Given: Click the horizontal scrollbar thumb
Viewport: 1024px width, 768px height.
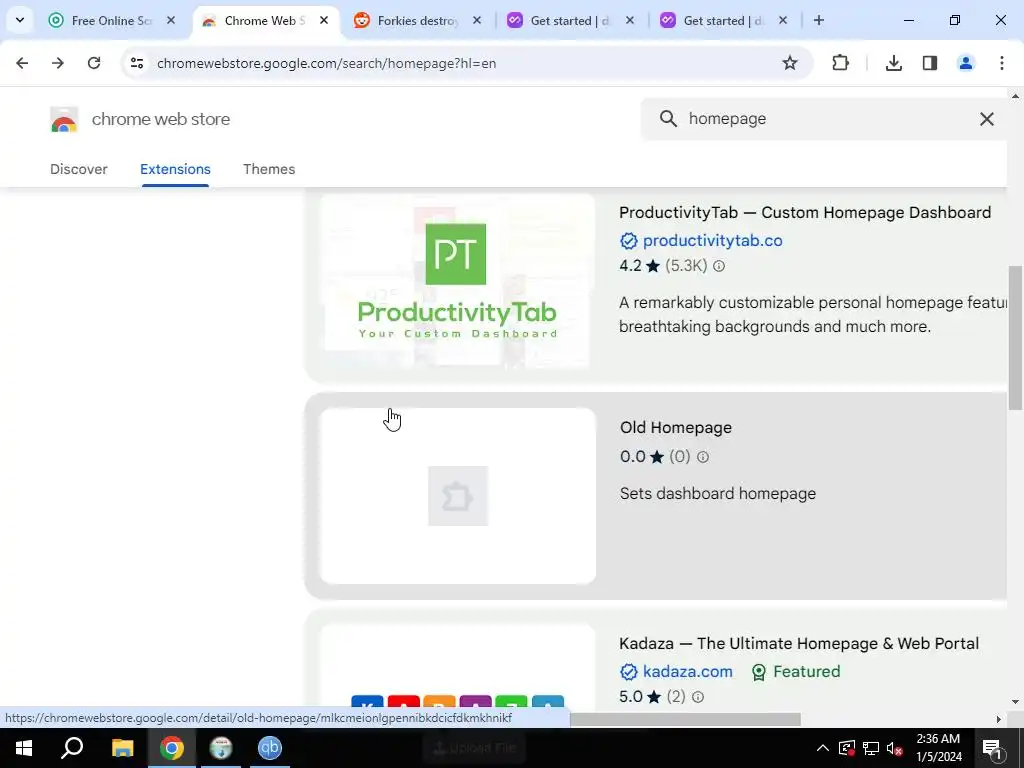Looking at the screenshot, I should (684, 719).
